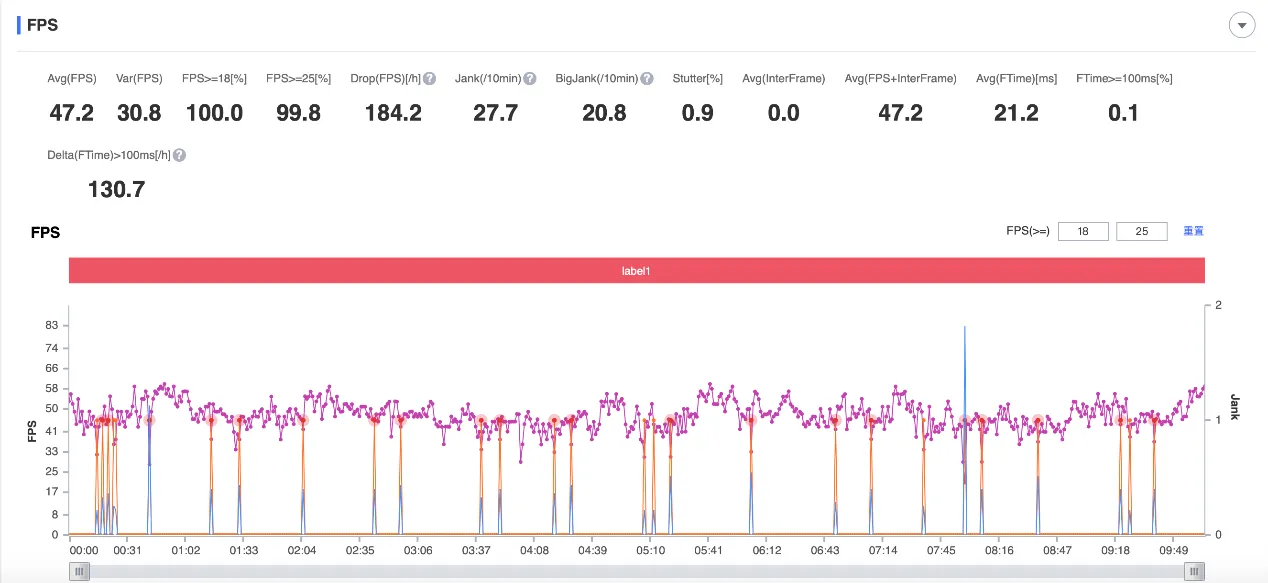Click the bold FPS chart title above label1
The image size is (1268, 583).
point(45,232)
